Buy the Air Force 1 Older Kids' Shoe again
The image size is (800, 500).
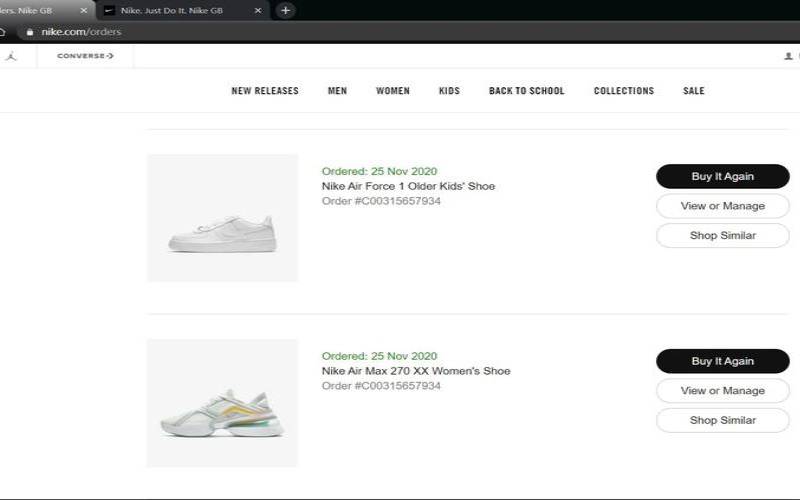pos(722,177)
